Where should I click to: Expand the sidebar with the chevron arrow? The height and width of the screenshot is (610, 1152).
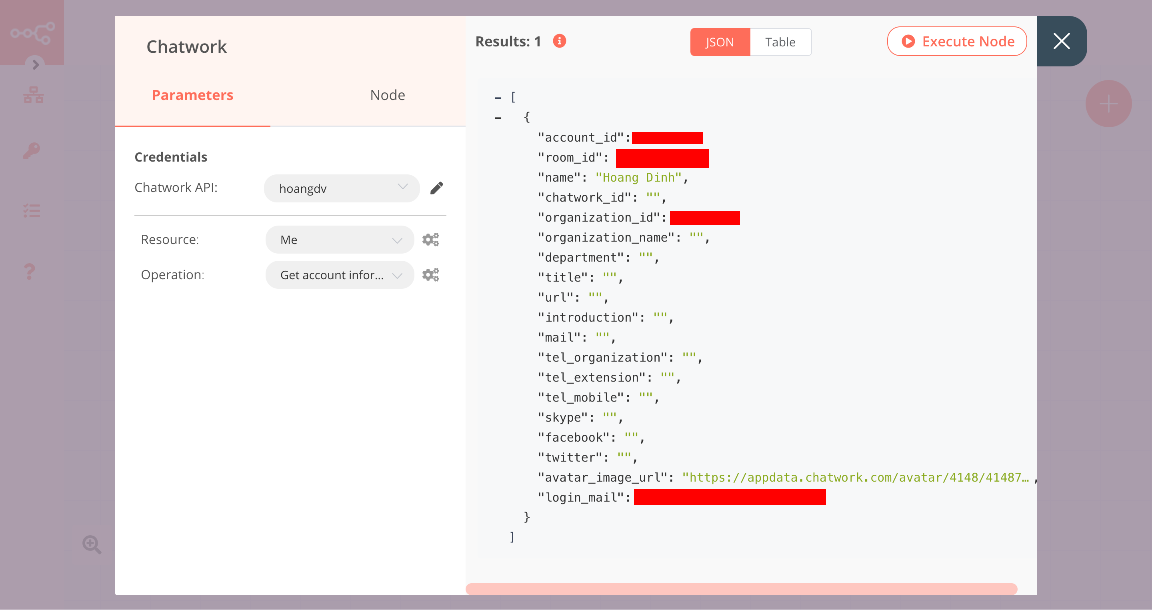(x=35, y=65)
